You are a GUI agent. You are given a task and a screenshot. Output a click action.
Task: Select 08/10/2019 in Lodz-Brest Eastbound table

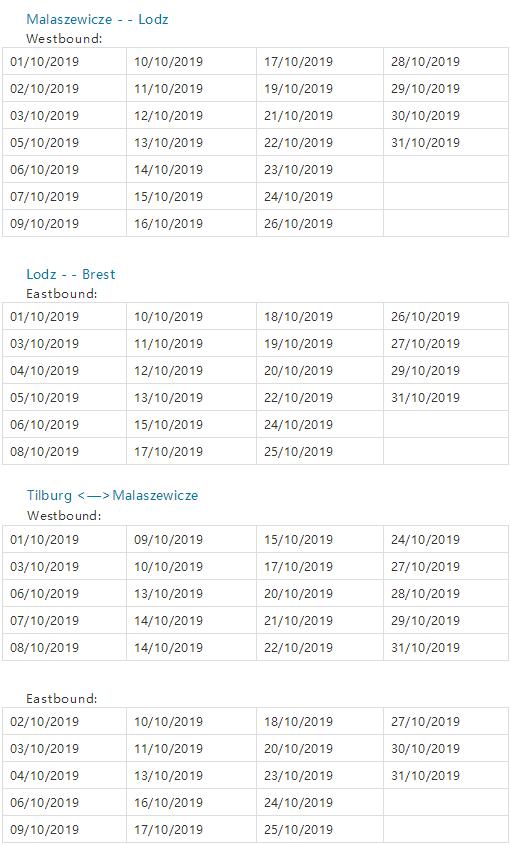[x=44, y=451]
